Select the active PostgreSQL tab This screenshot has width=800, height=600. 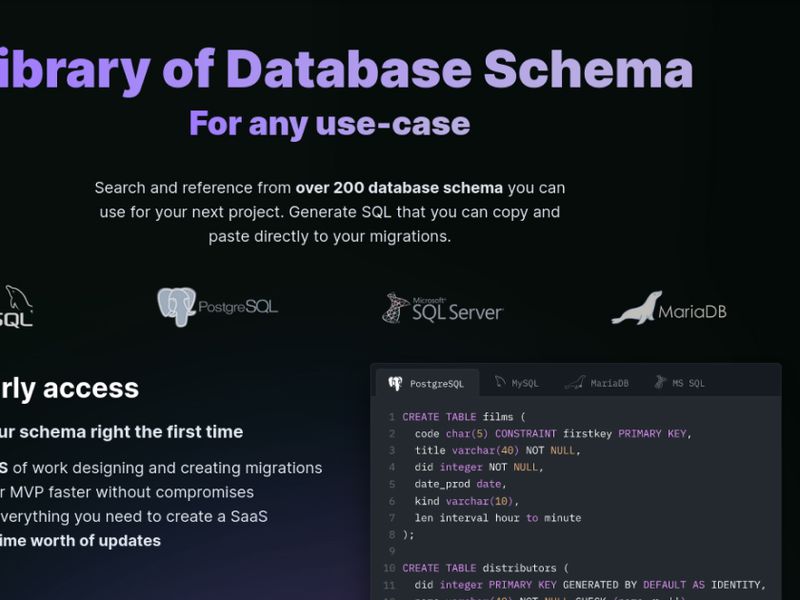tap(428, 382)
